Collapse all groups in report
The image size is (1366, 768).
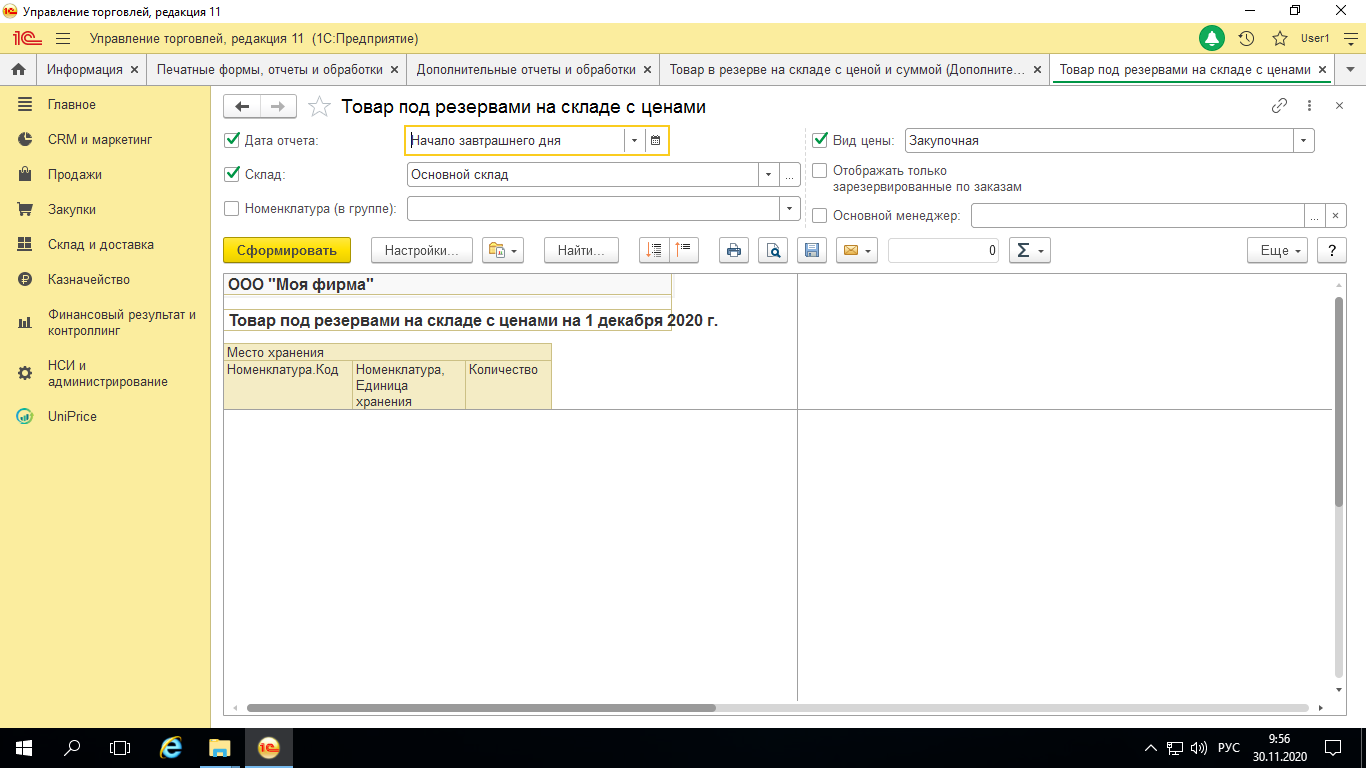click(x=684, y=250)
